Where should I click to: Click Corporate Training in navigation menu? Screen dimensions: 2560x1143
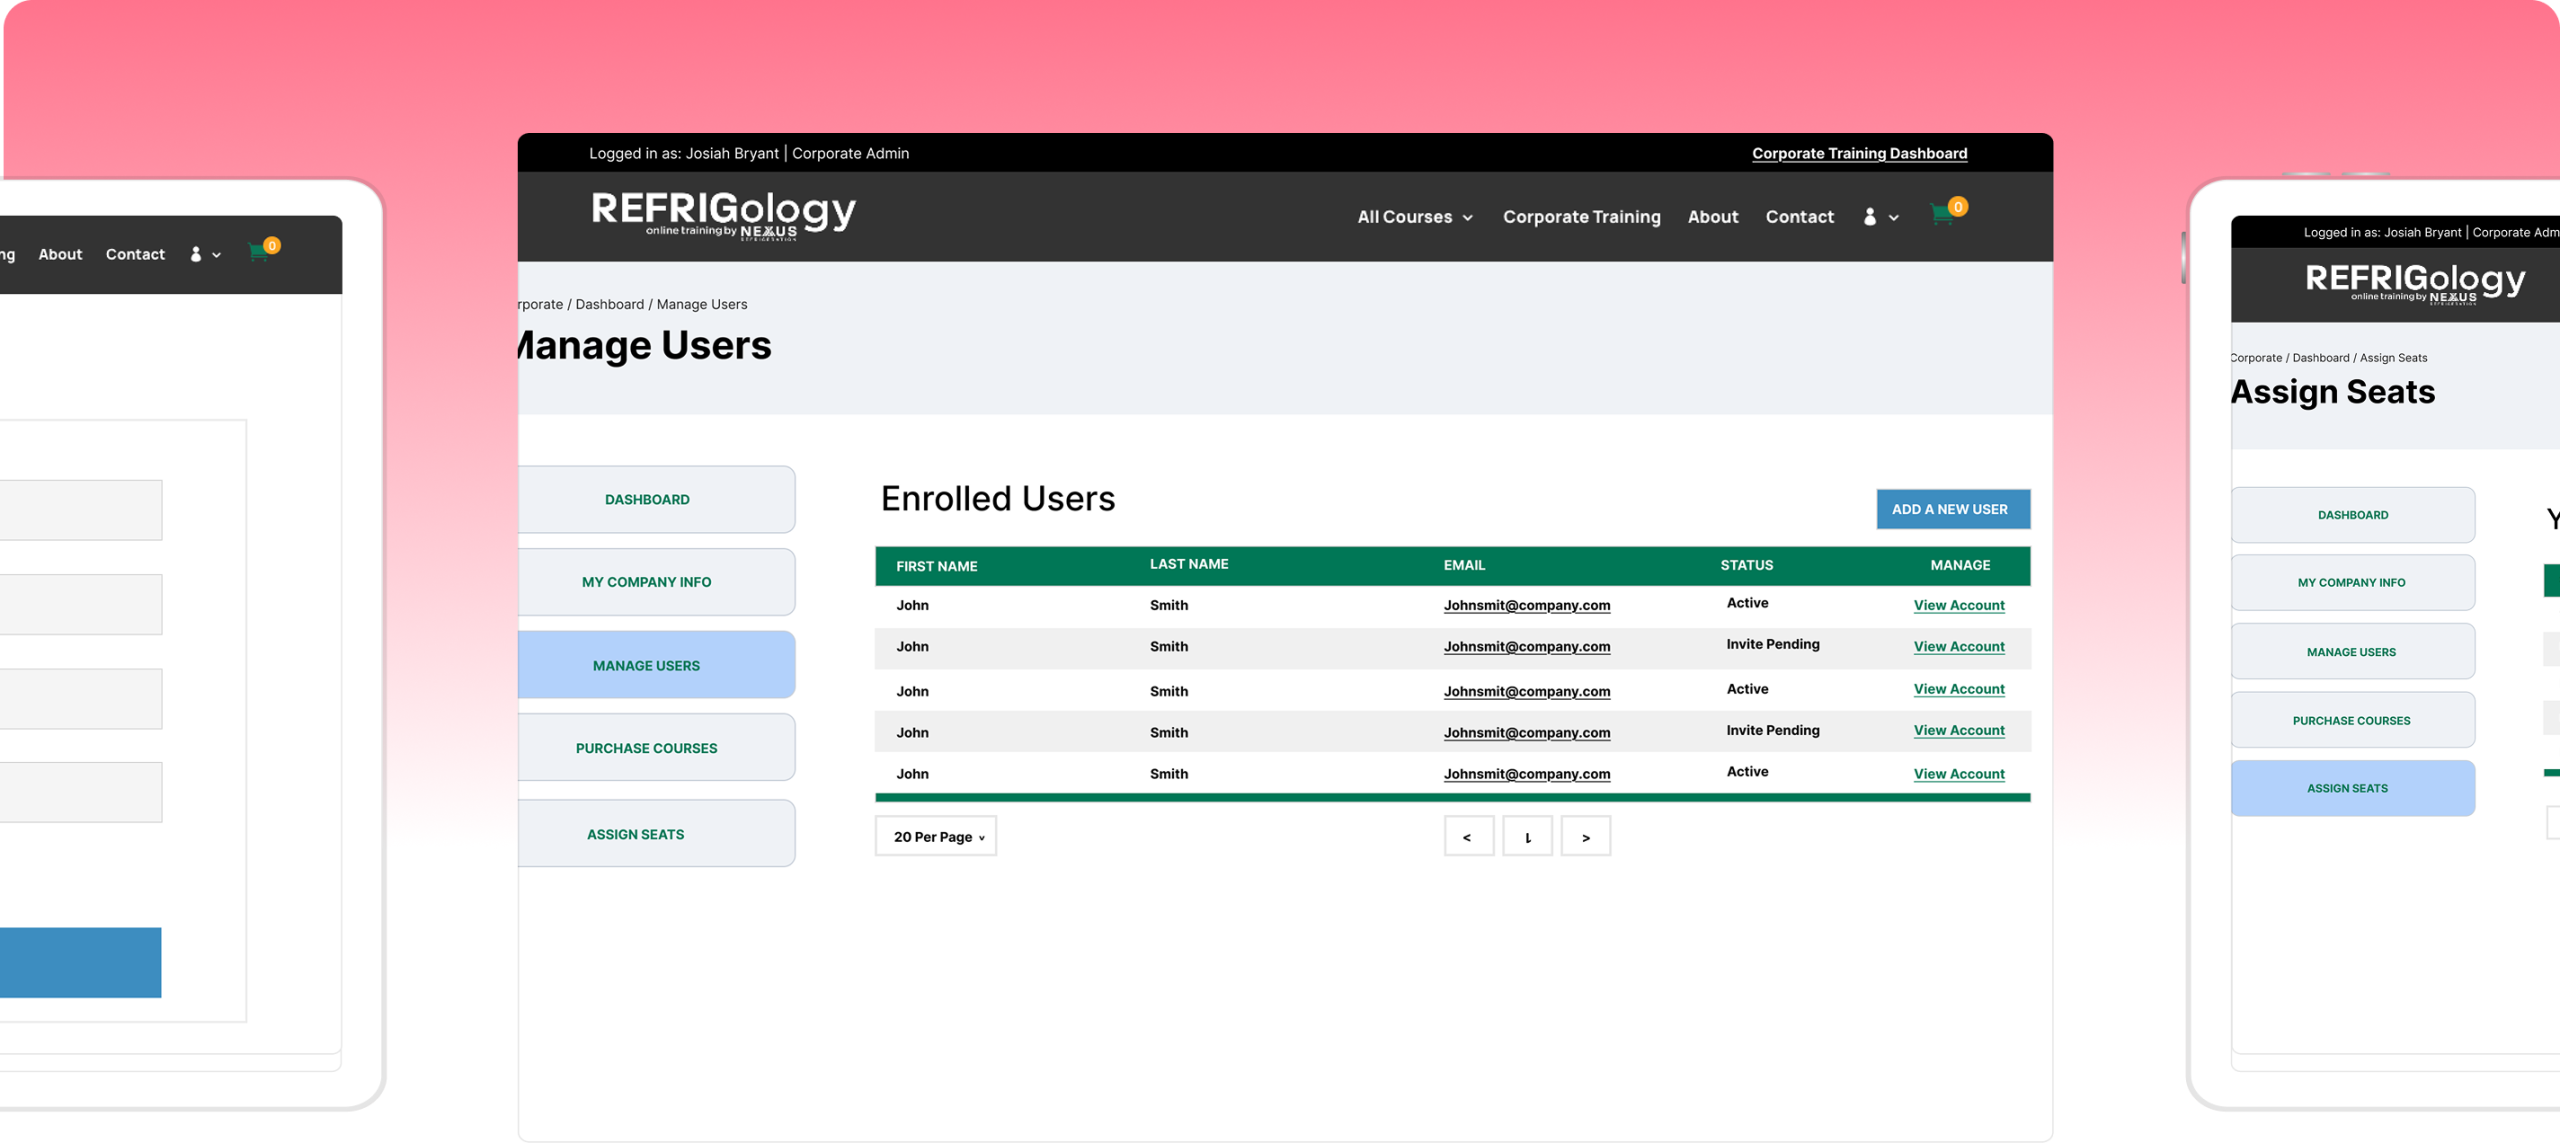click(1581, 217)
